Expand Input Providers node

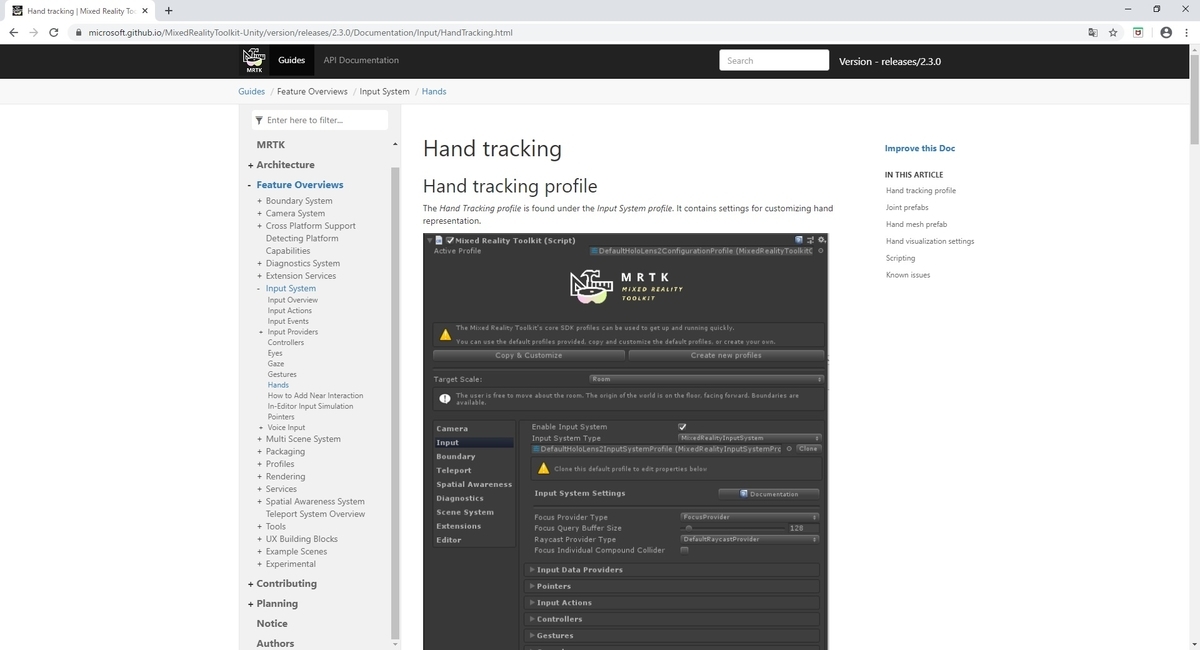pyautogui.click(x=261, y=332)
